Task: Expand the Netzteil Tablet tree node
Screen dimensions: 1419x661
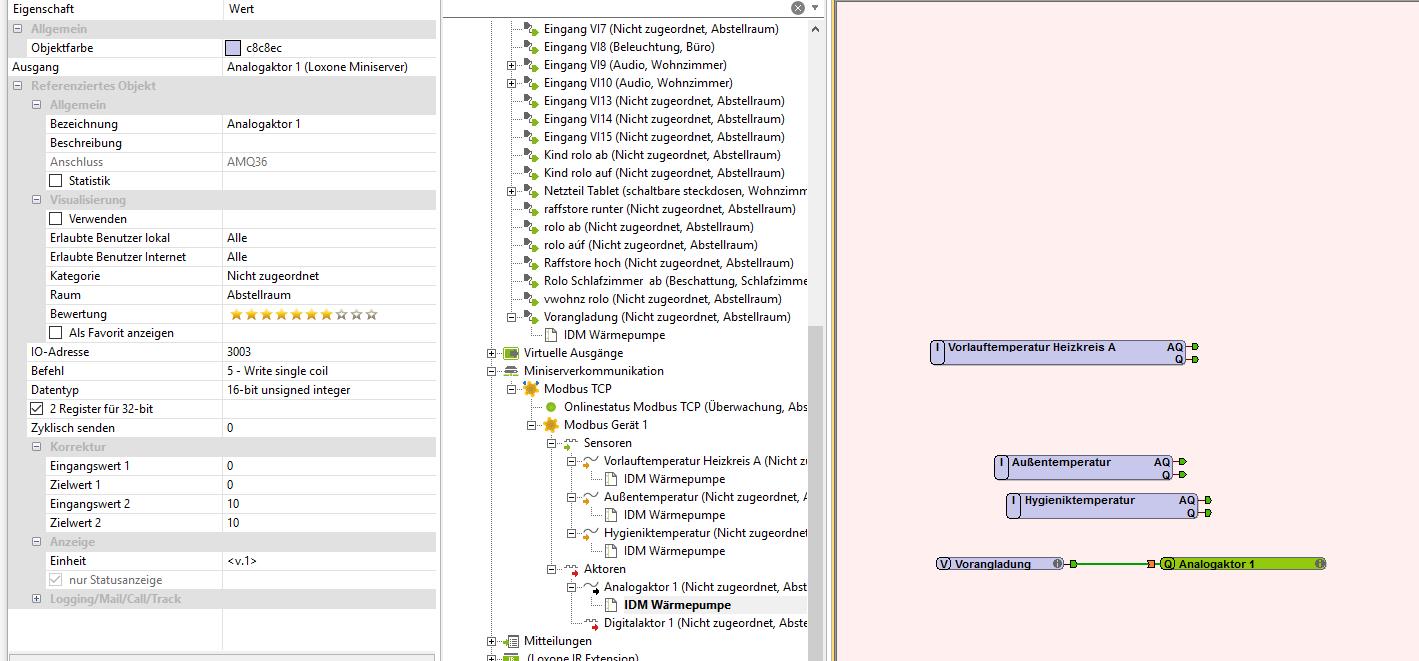Action: (511, 192)
